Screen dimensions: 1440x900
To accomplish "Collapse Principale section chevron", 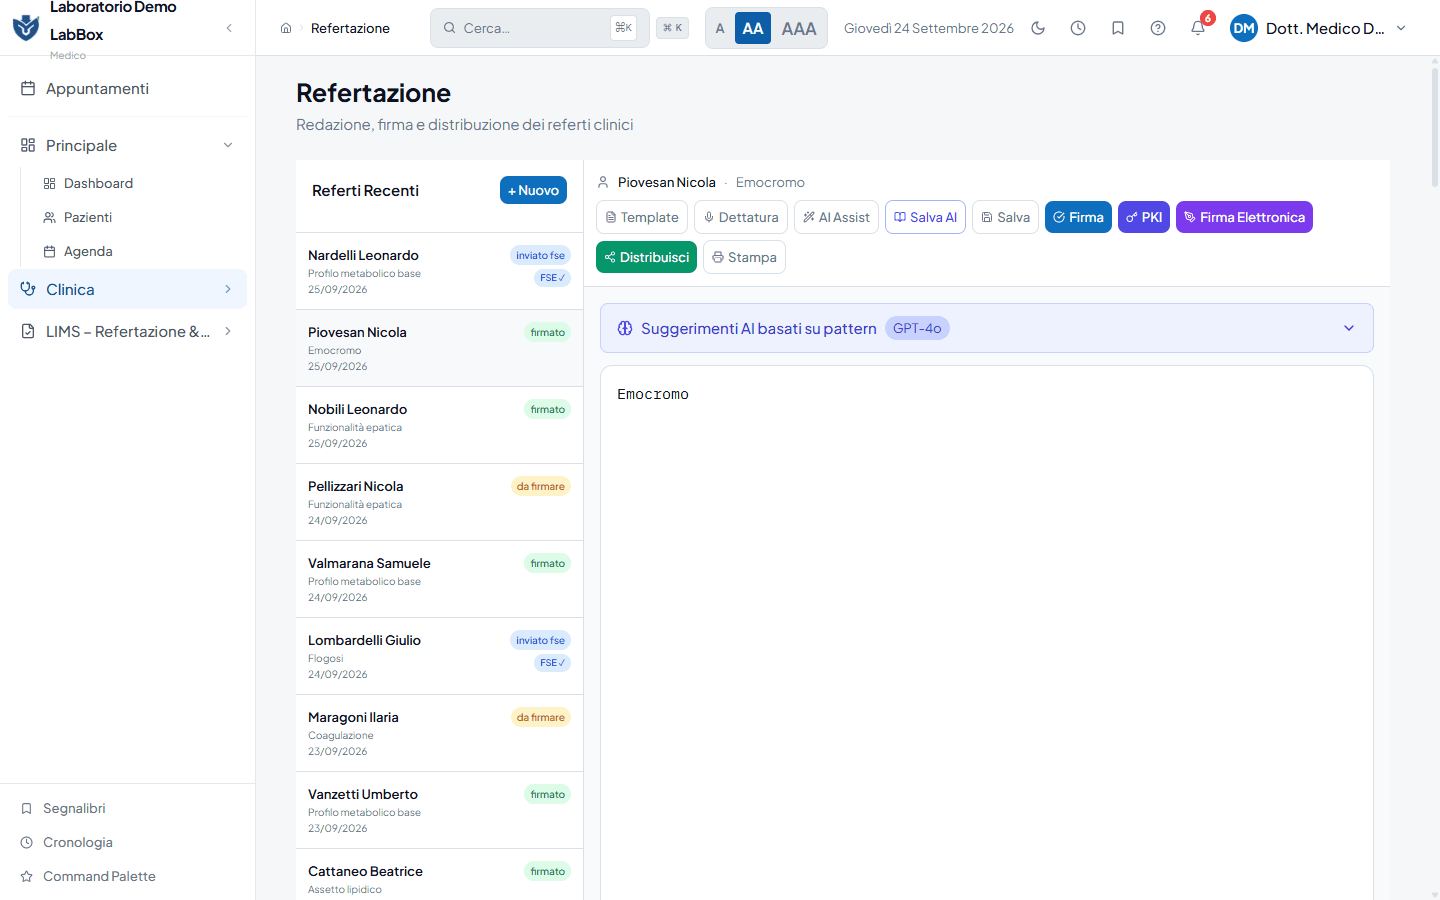I will click(228, 145).
